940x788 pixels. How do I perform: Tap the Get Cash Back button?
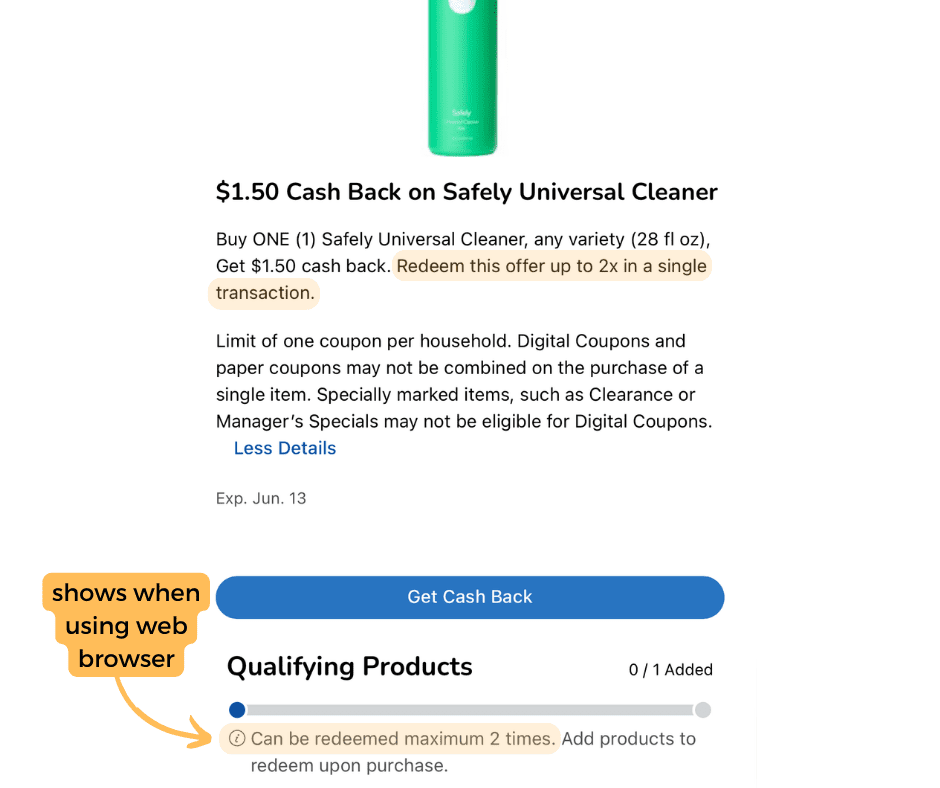point(470,597)
